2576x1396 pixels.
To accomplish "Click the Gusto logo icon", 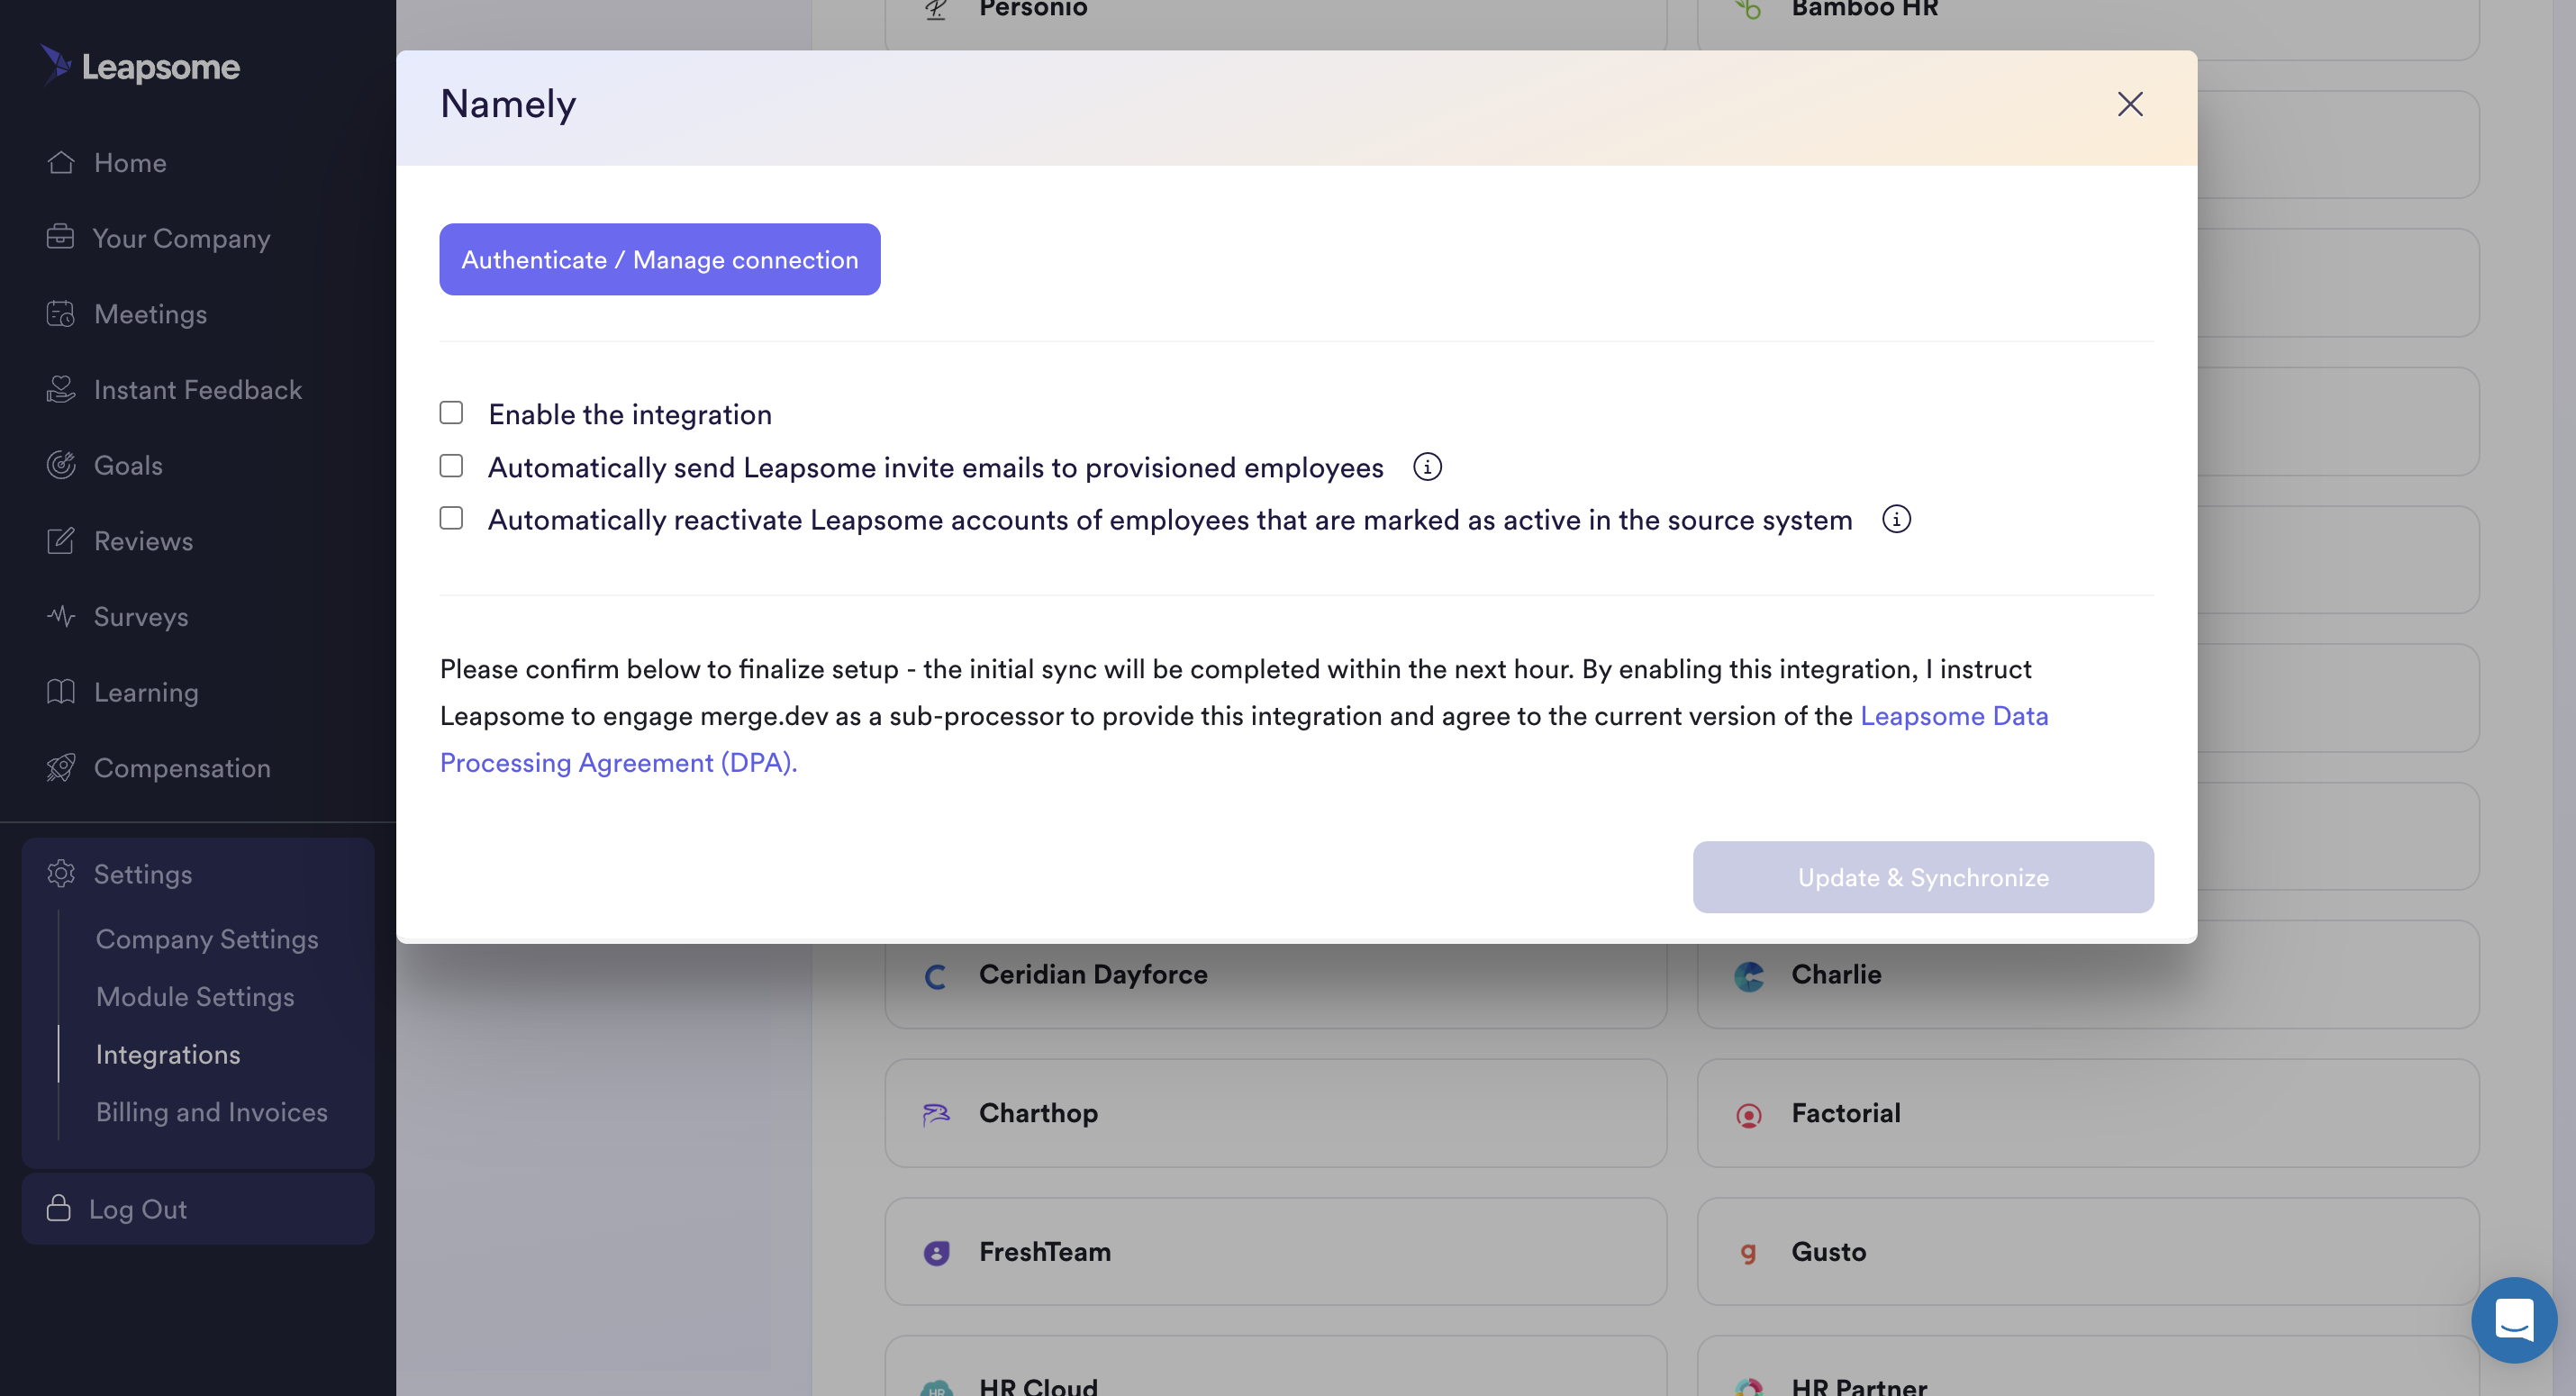I will pyautogui.click(x=1748, y=1253).
